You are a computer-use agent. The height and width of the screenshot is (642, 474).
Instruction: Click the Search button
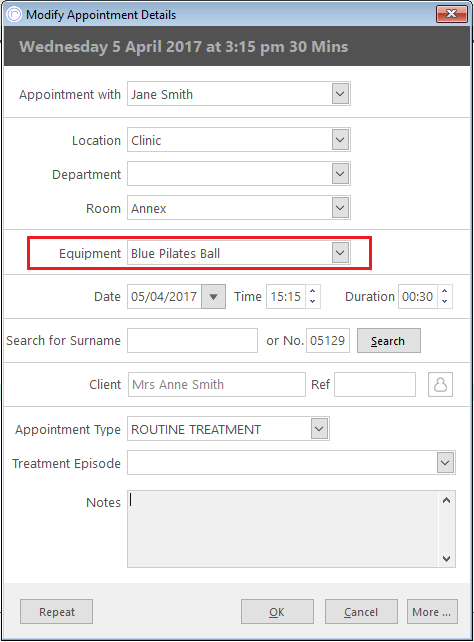389,341
